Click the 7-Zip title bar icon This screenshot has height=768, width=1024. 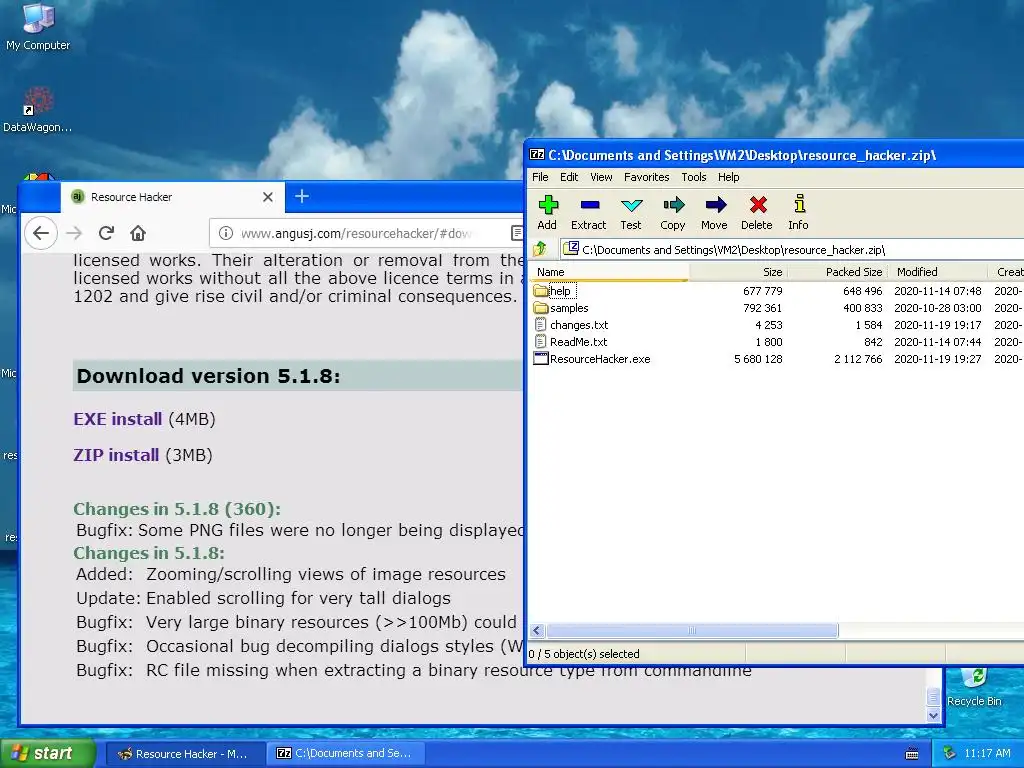tap(537, 155)
